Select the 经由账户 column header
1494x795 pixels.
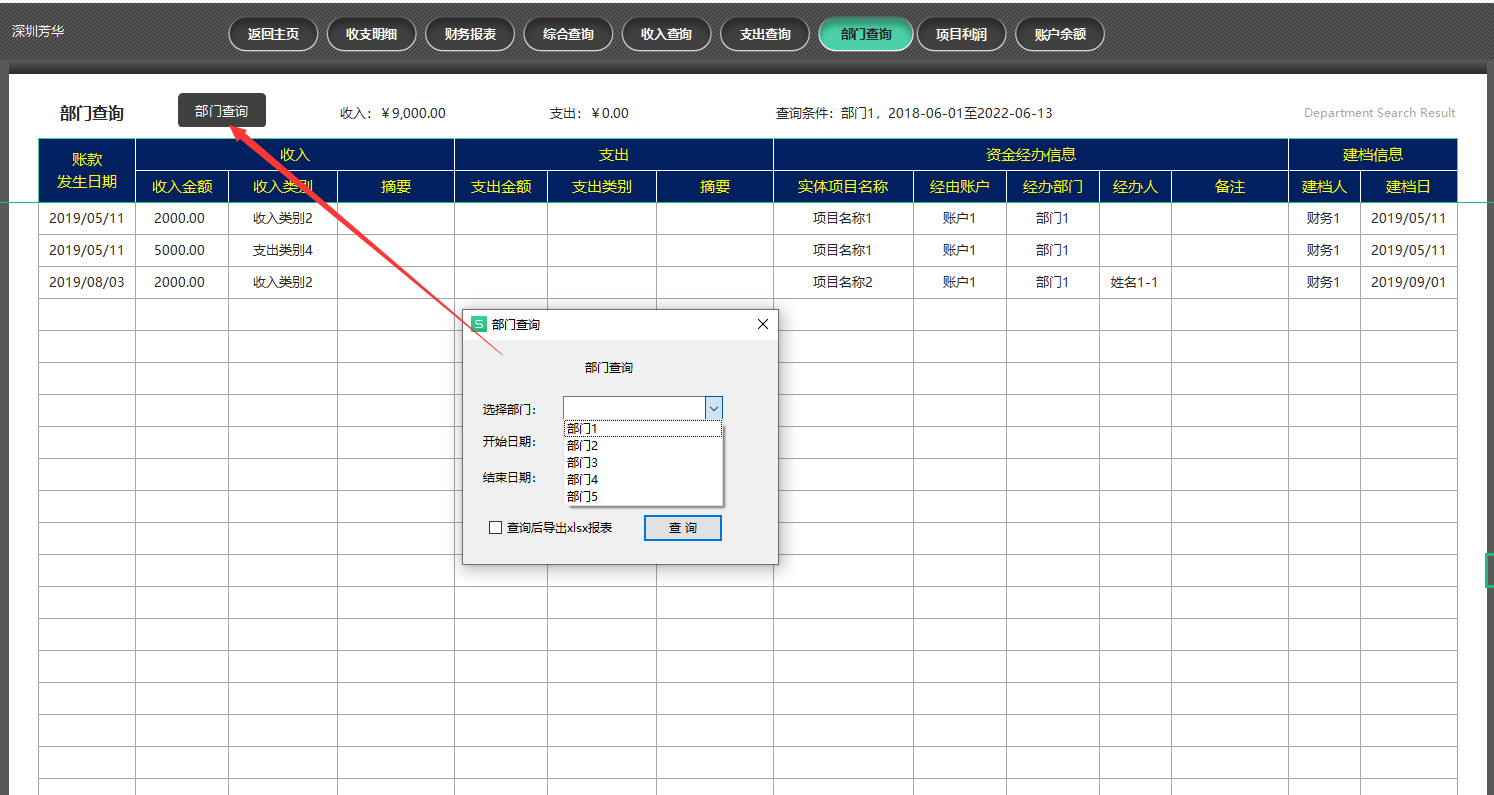click(960, 187)
